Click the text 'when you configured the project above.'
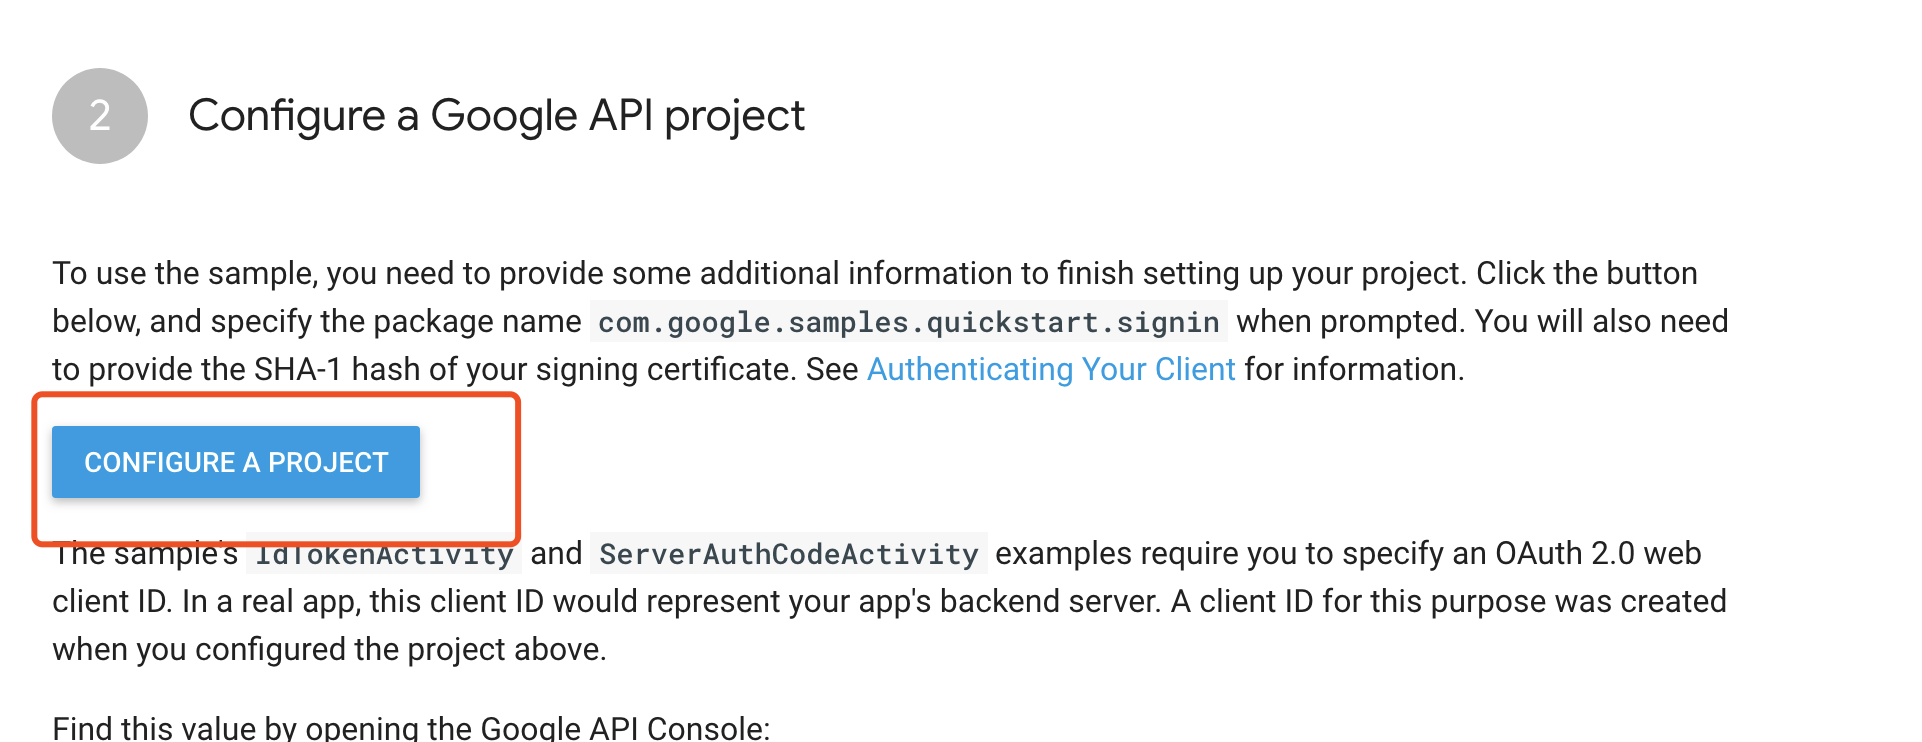Viewport: 1922px width, 742px height. (x=329, y=650)
